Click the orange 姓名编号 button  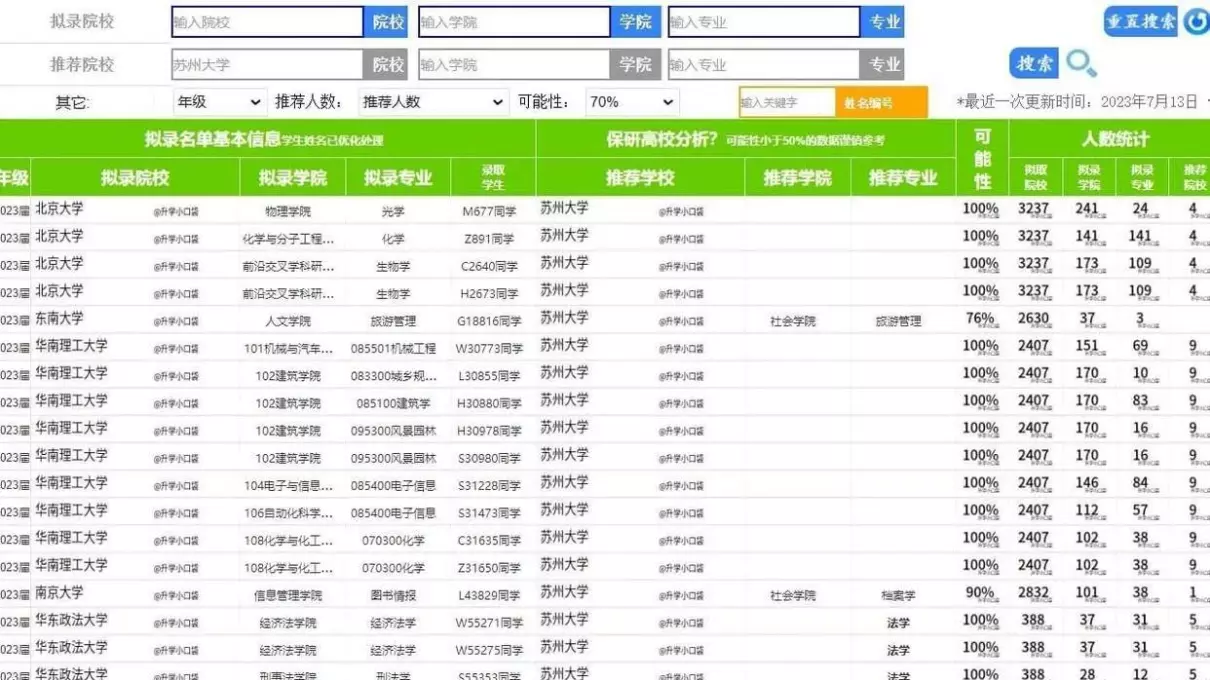pos(881,103)
